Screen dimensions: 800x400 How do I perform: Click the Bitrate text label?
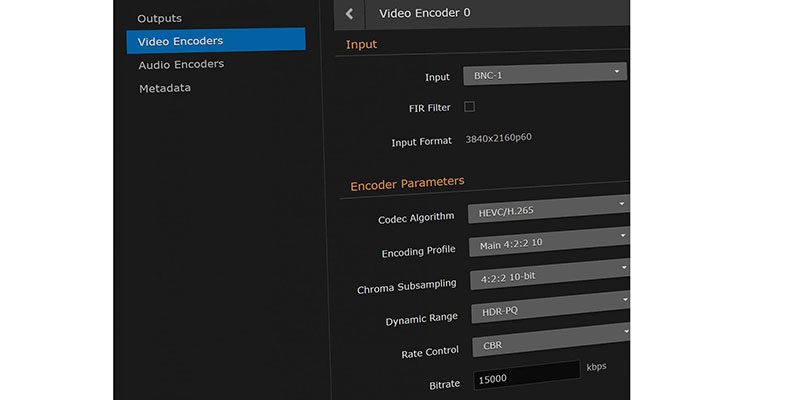[x=444, y=383]
